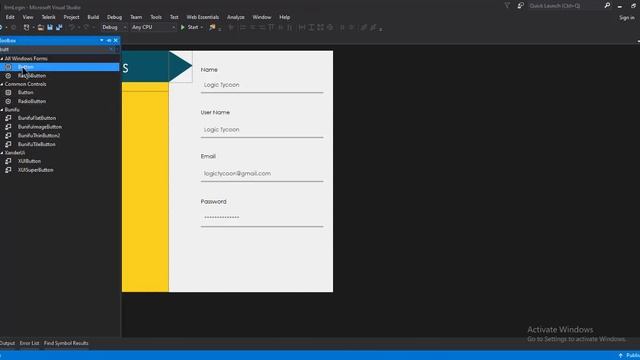Switch to the Error List tab
The width and height of the screenshot is (640, 360).
pos(29,343)
